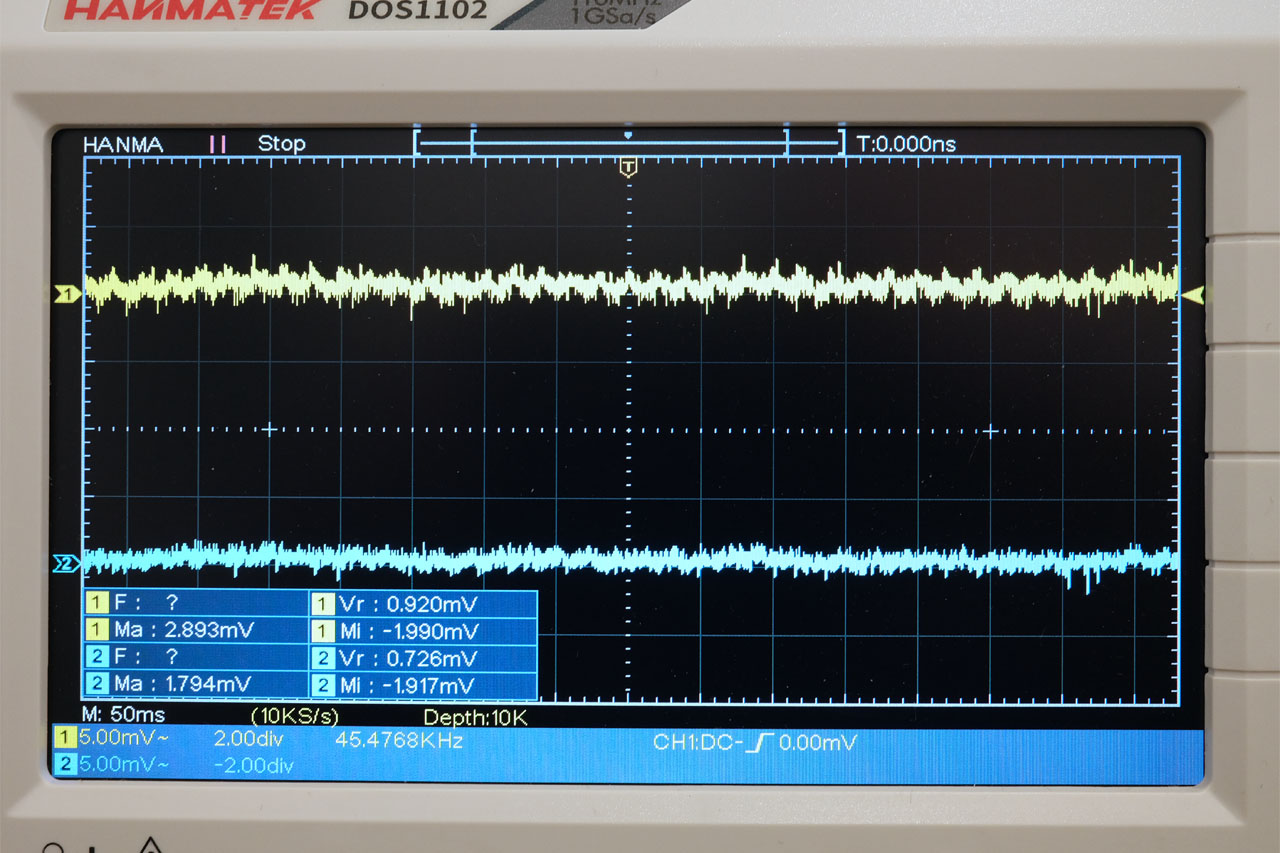Click the cyan channel 2 badge beside 5.00mV~
1280x853 pixels.
(x=64, y=766)
